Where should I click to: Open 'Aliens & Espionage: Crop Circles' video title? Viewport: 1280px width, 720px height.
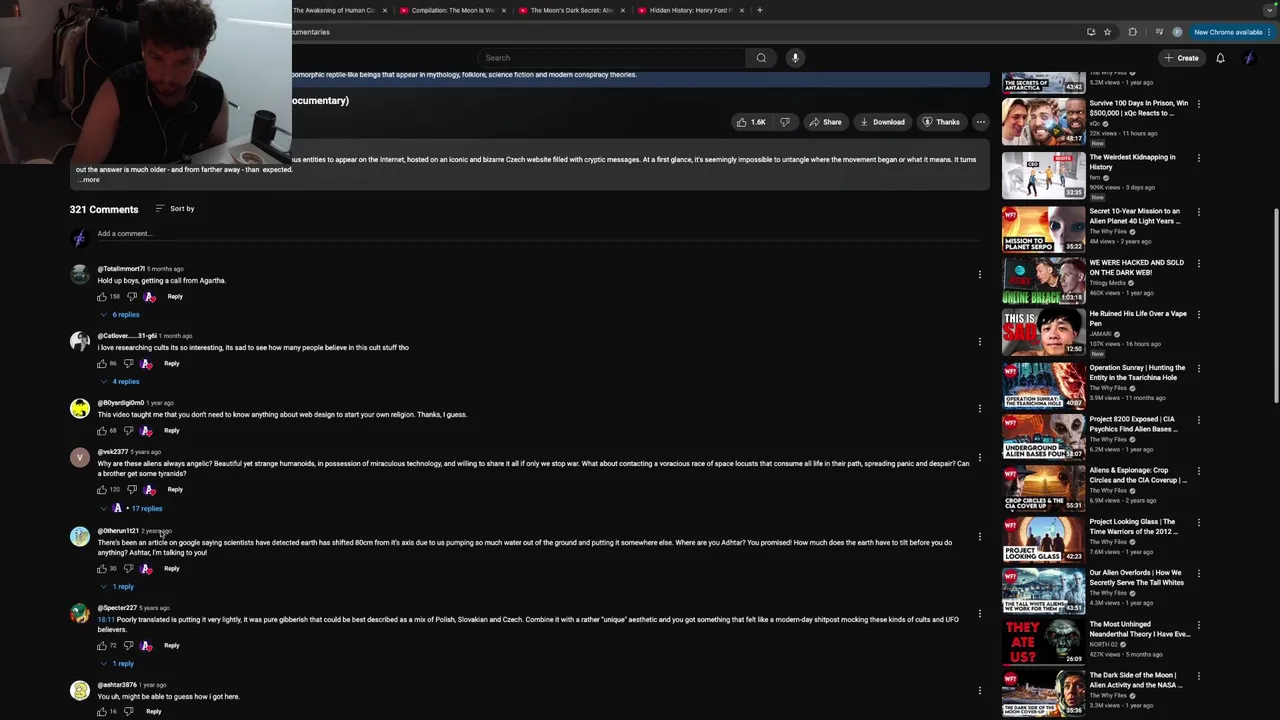click(x=1138, y=475)
